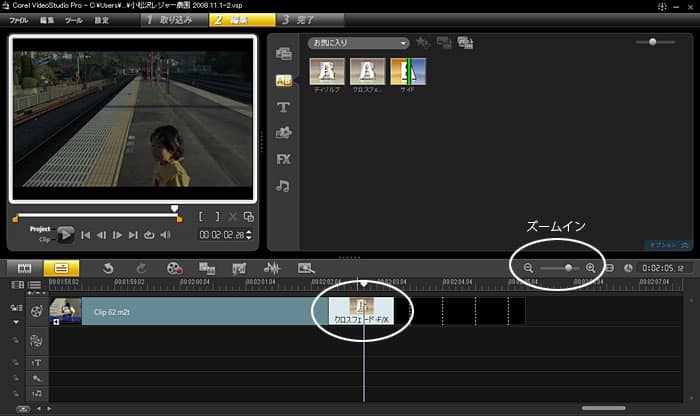Click the Overlay Track button
Screen dimensions: 700x416
(x=36, y=341)
